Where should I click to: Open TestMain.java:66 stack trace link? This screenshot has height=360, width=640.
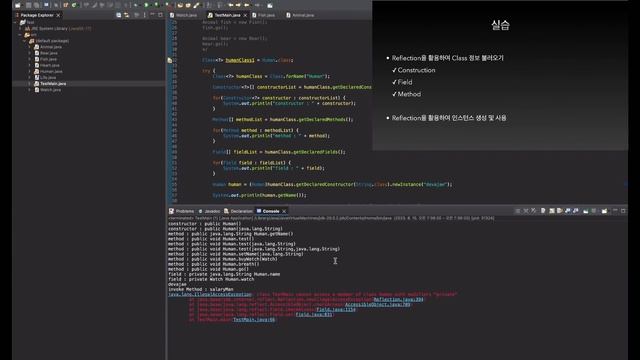pyautogui.click(x=254, y=320)
